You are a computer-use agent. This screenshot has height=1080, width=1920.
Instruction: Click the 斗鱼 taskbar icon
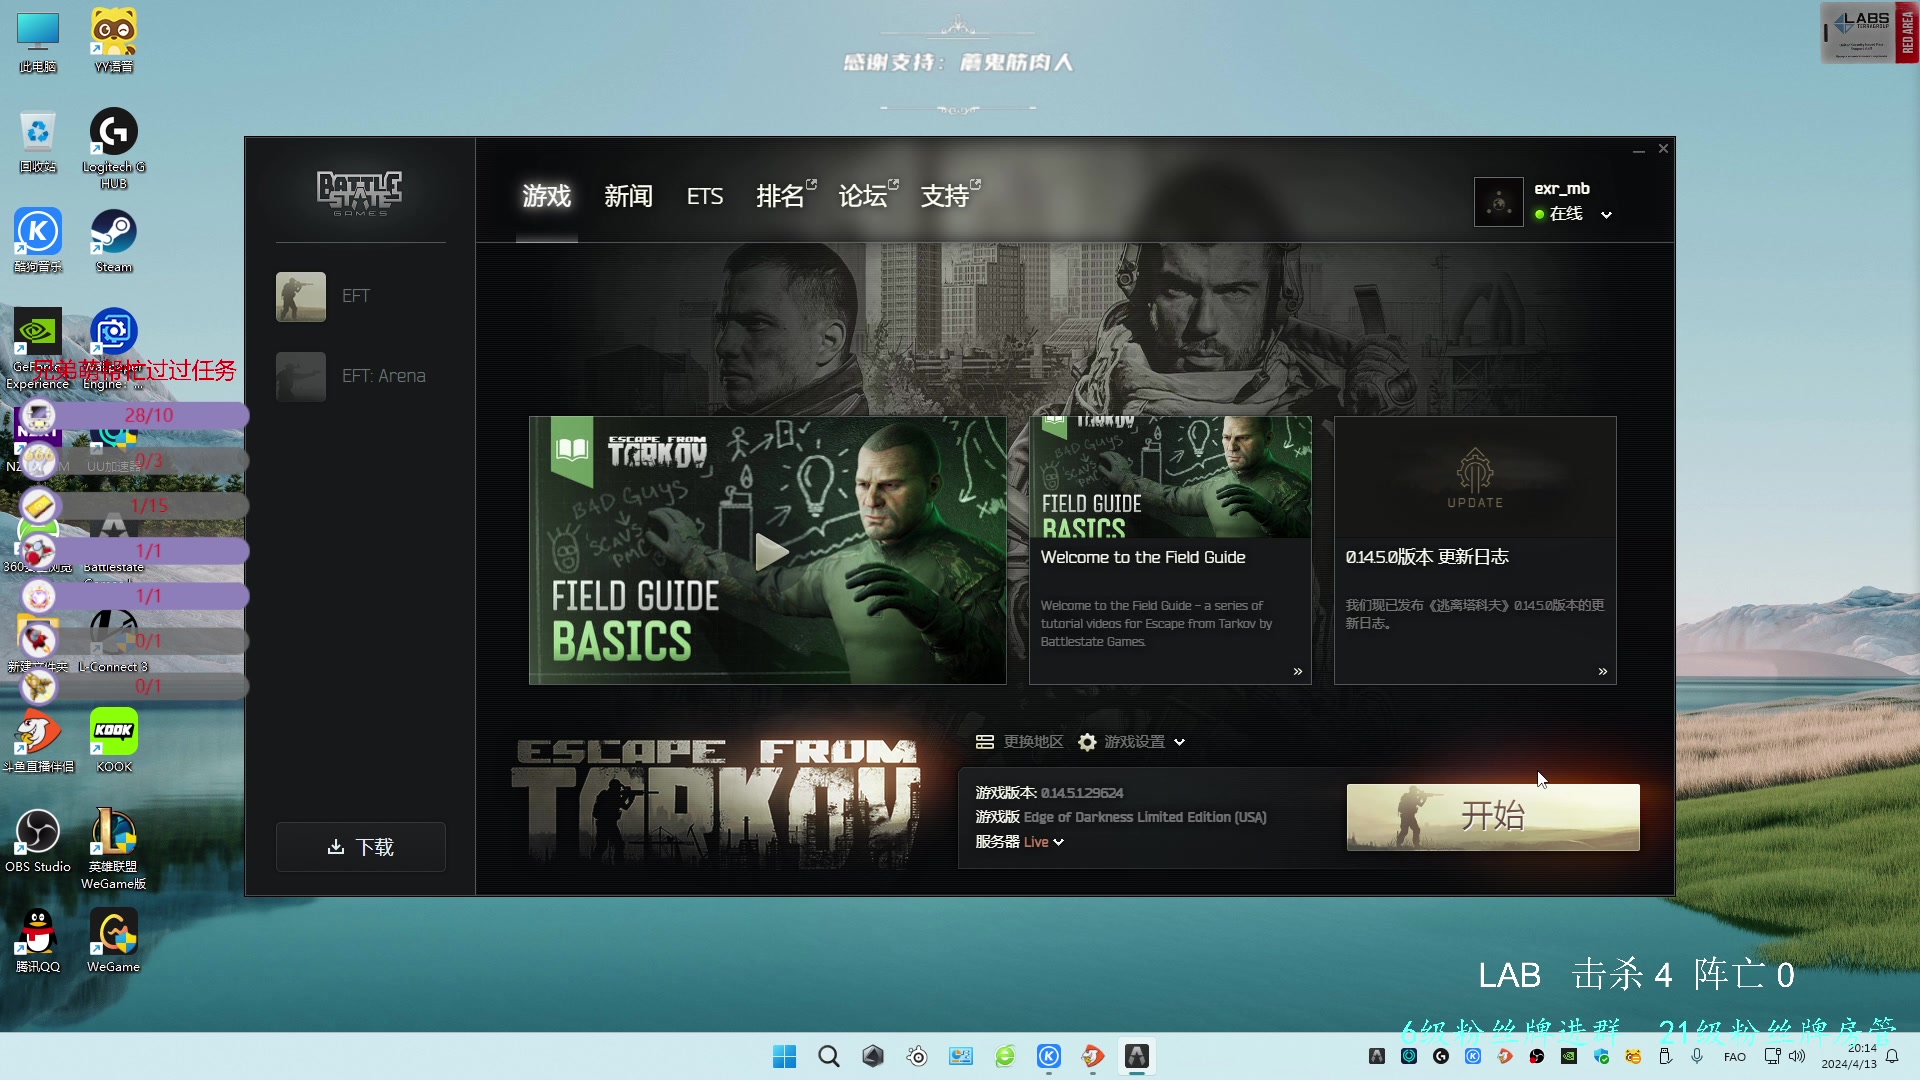pos(1093,1056)
